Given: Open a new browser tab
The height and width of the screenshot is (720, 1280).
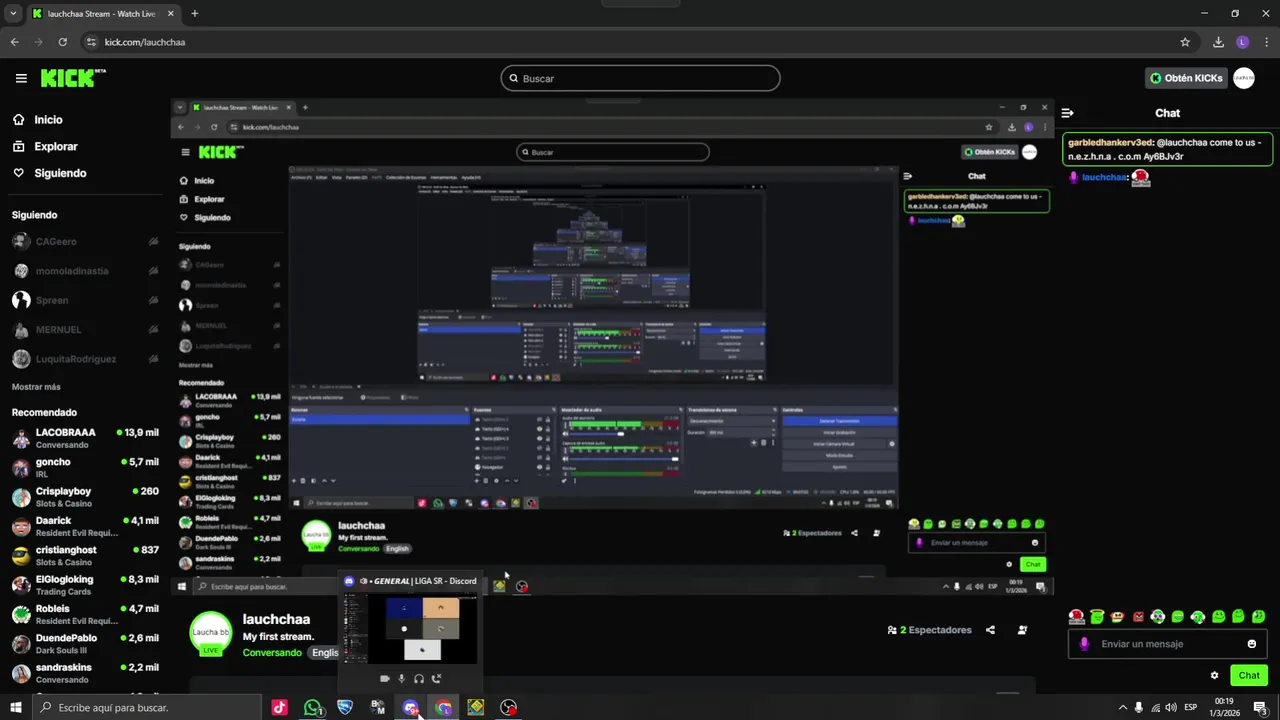Looking at the screenshot, I should click(194, 14).
